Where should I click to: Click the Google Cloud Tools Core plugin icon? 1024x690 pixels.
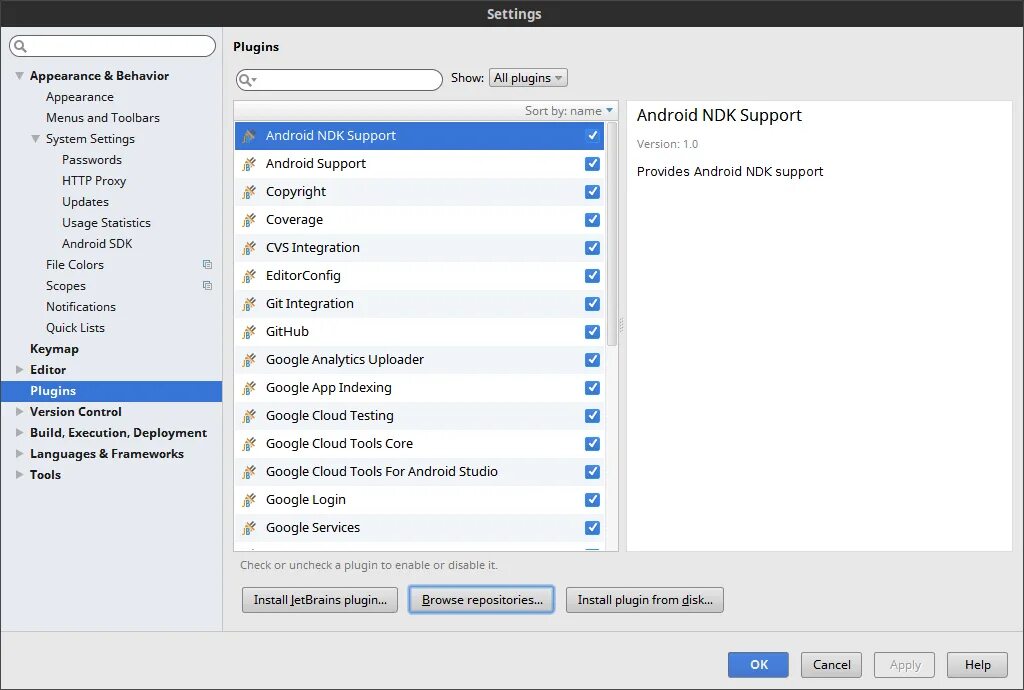coord(249,444)
